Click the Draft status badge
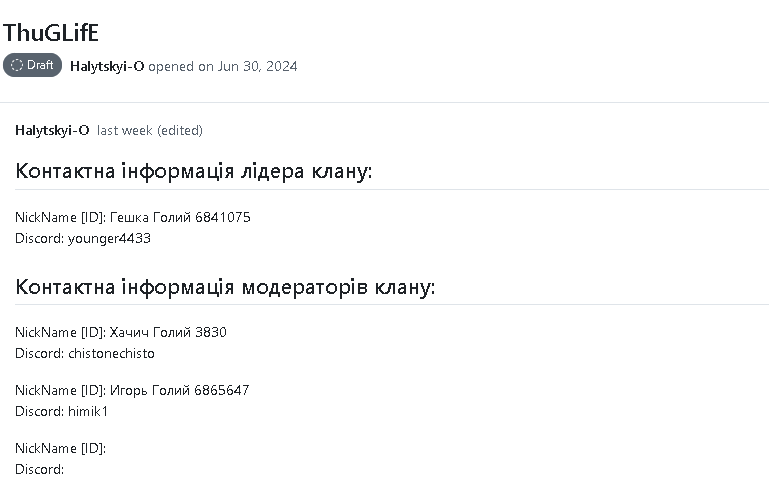769x489 pixels. point(32,65)
